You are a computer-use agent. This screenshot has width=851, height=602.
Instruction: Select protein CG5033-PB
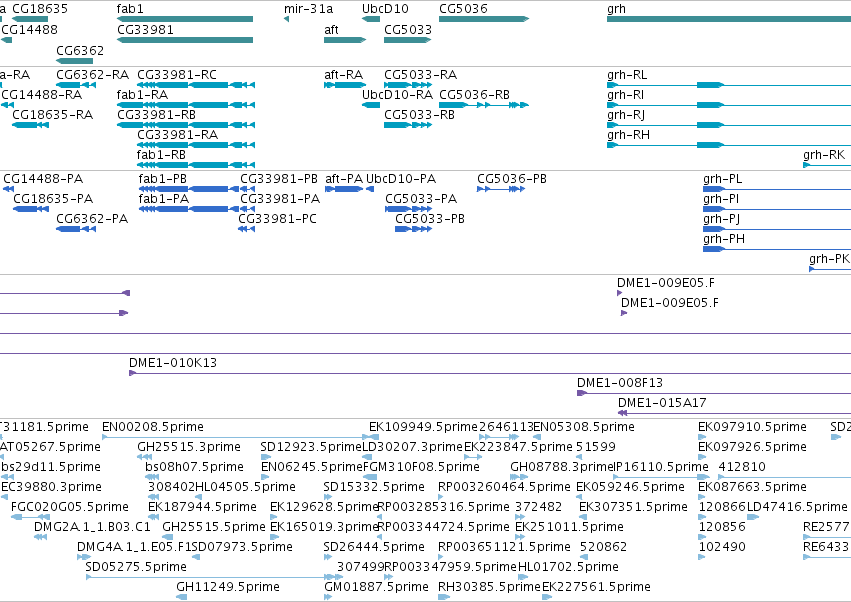pyautogui.click(x=414, y=229)
